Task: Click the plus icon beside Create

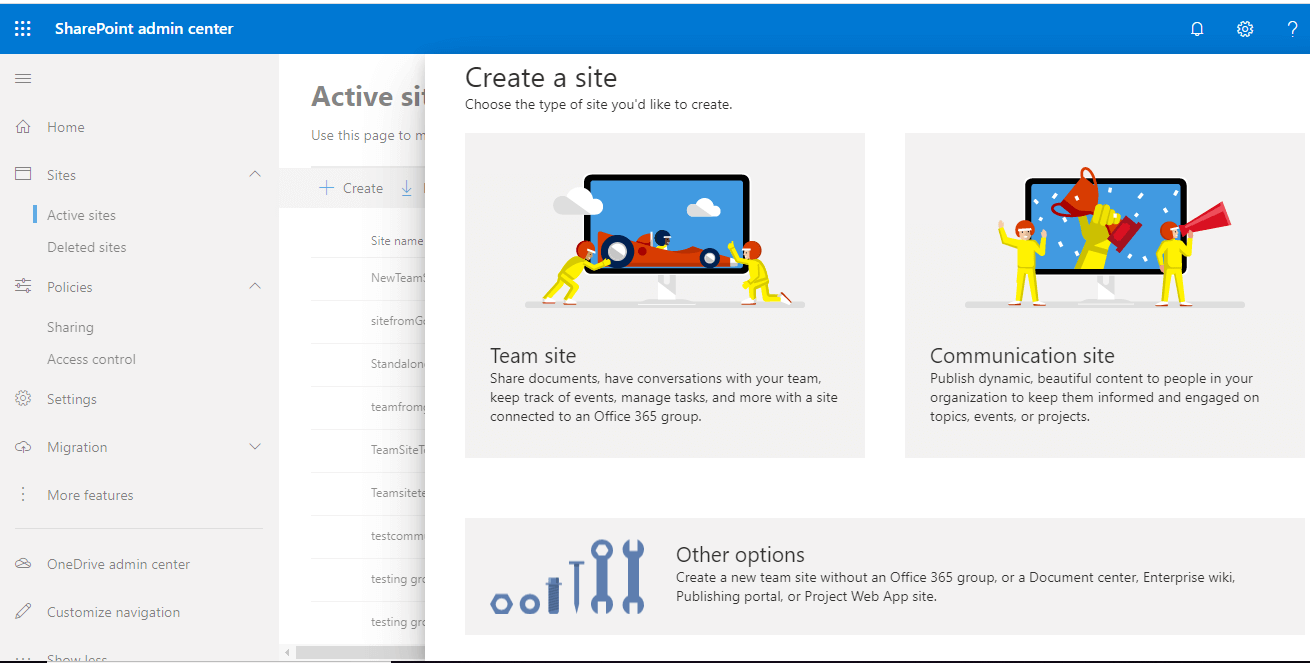Action: point(326,188)
